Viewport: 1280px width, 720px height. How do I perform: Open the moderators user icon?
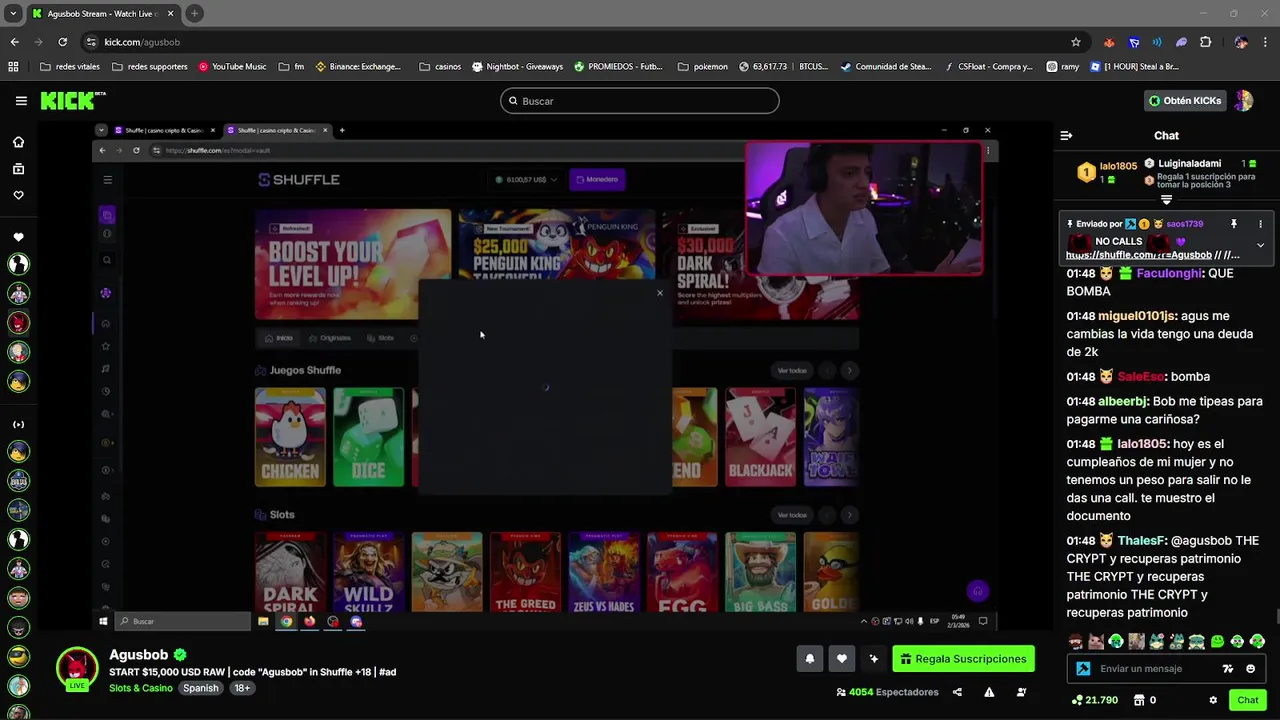1021,692
